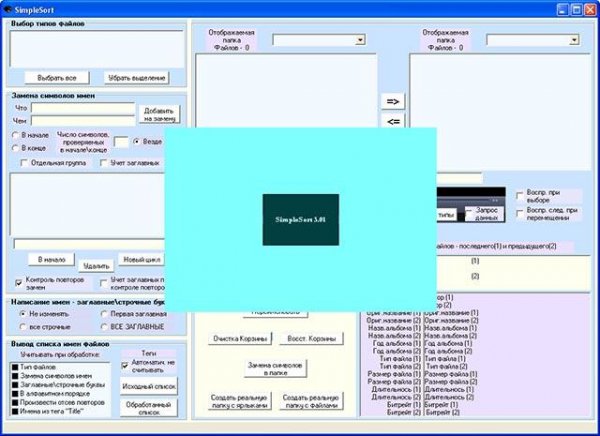The image size is (600, 436).
Task: Select the "Везде" radio button
Action: coord(136,142)
